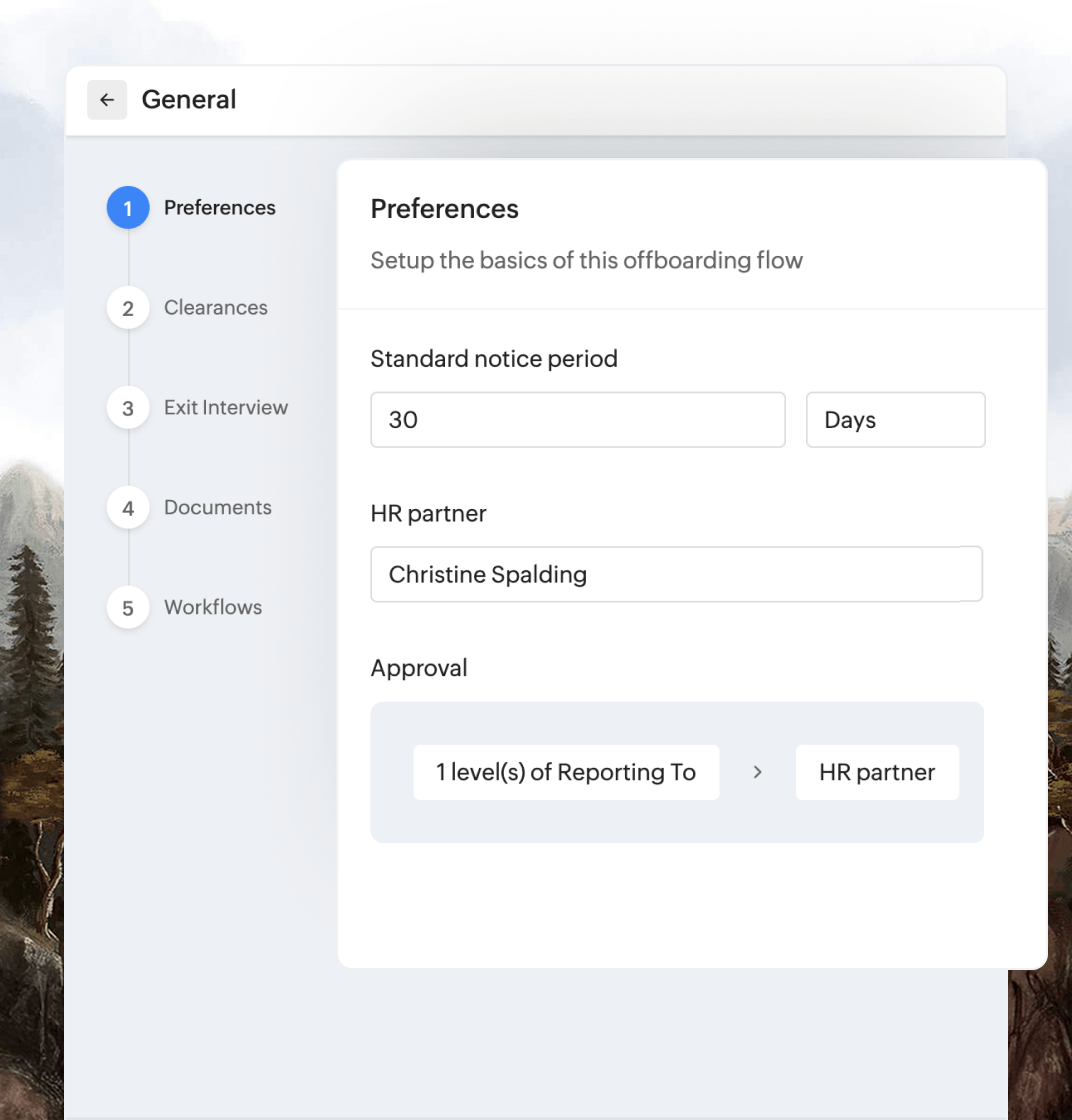Screen dimensions: 1072x1120
Task: Select step circle 3 for Exit Interview
Action: pyautogui.click(x=127, y=407)
